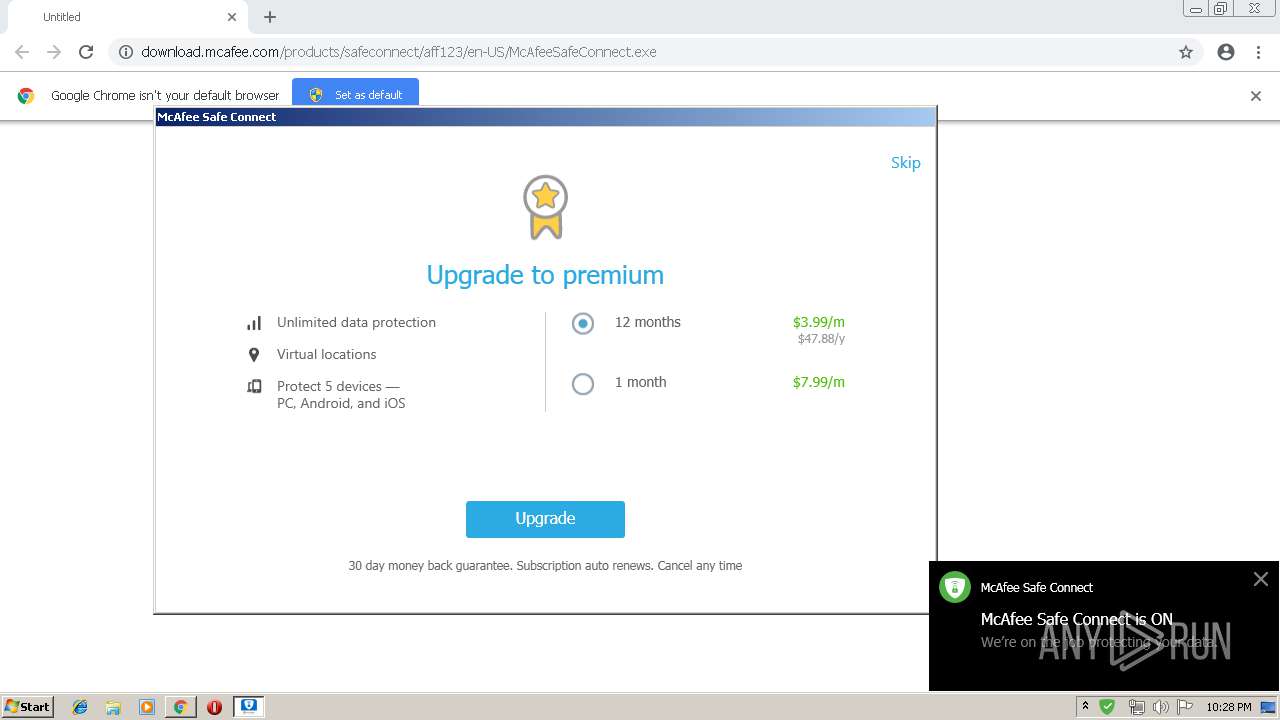
Task: Click the $47.88/y yearly price text
Action: [821, 339]
